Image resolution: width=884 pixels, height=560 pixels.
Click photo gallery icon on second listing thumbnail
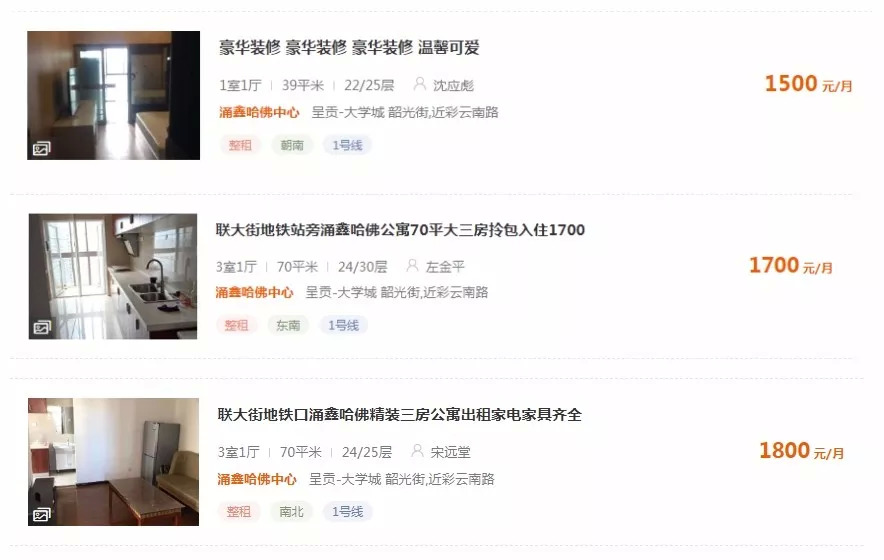[42, 328]
